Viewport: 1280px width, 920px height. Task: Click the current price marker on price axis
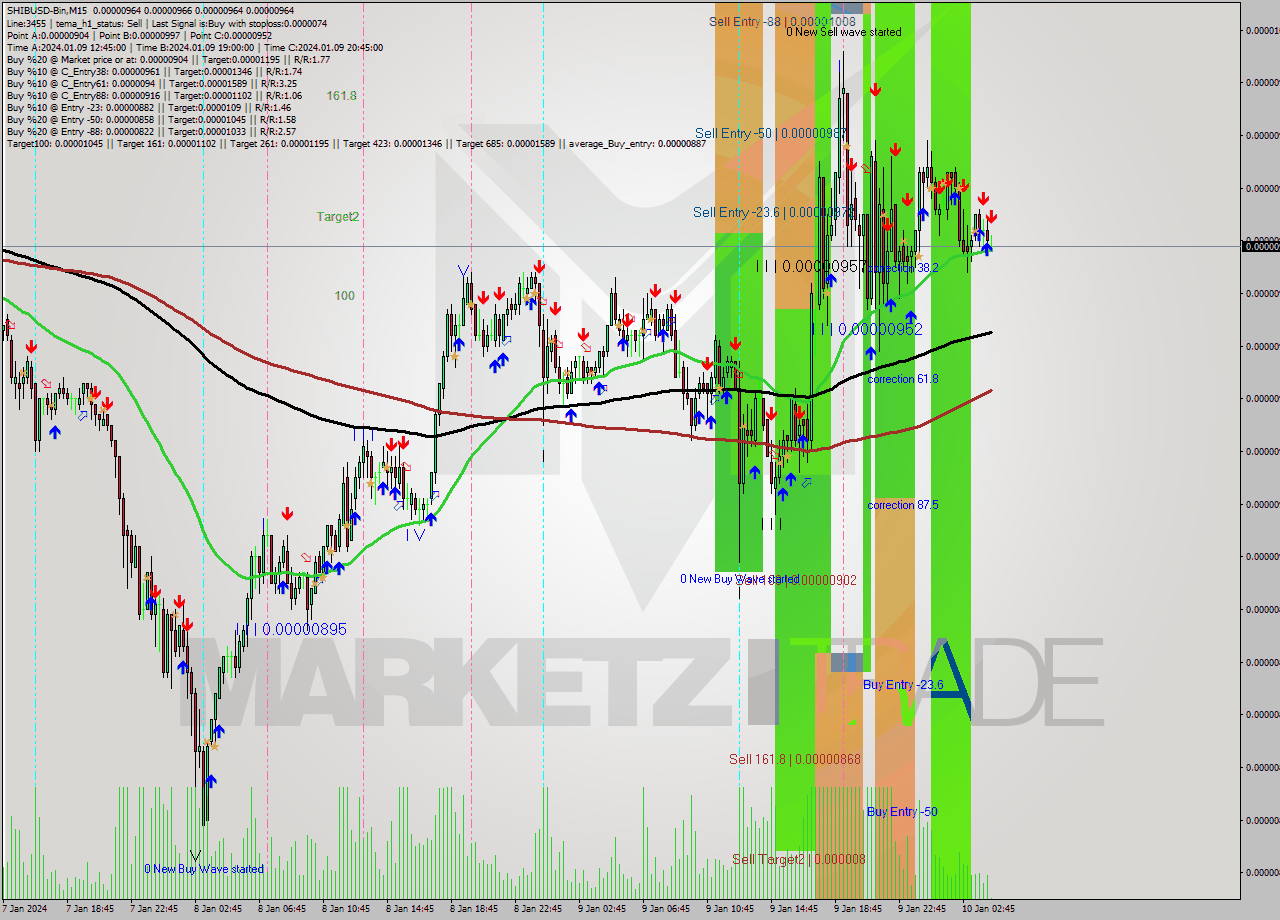click(x=1261, y=246)
